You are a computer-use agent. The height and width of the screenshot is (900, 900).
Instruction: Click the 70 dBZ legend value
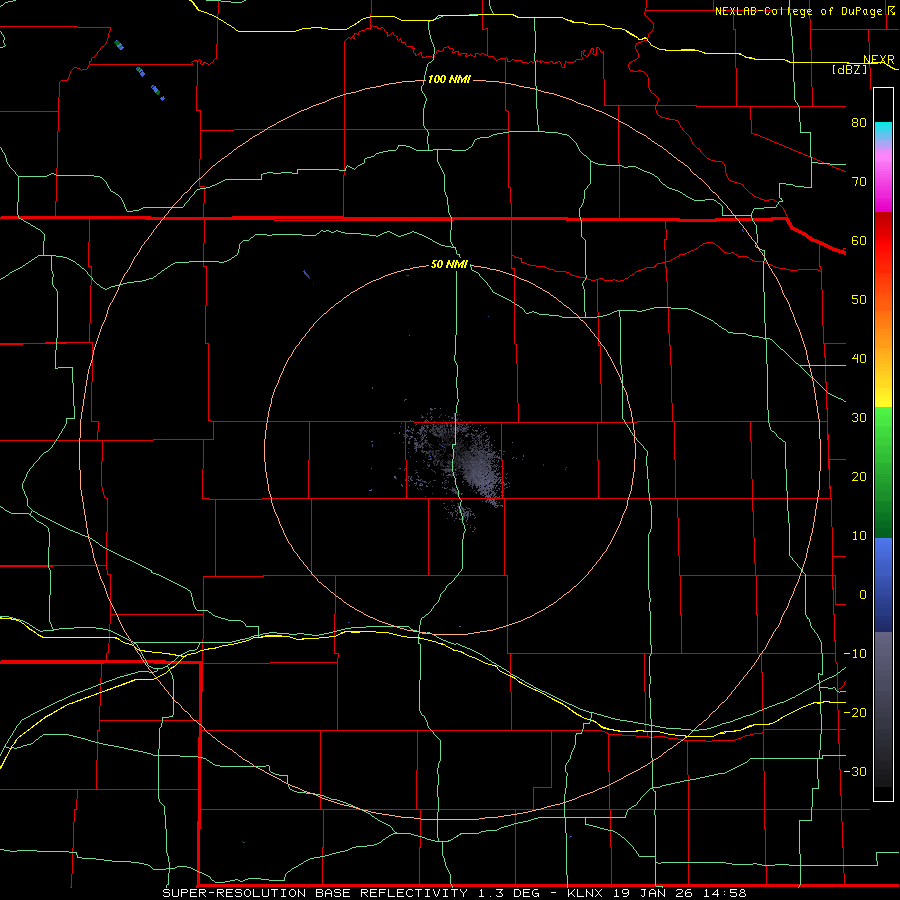point(859,182)
